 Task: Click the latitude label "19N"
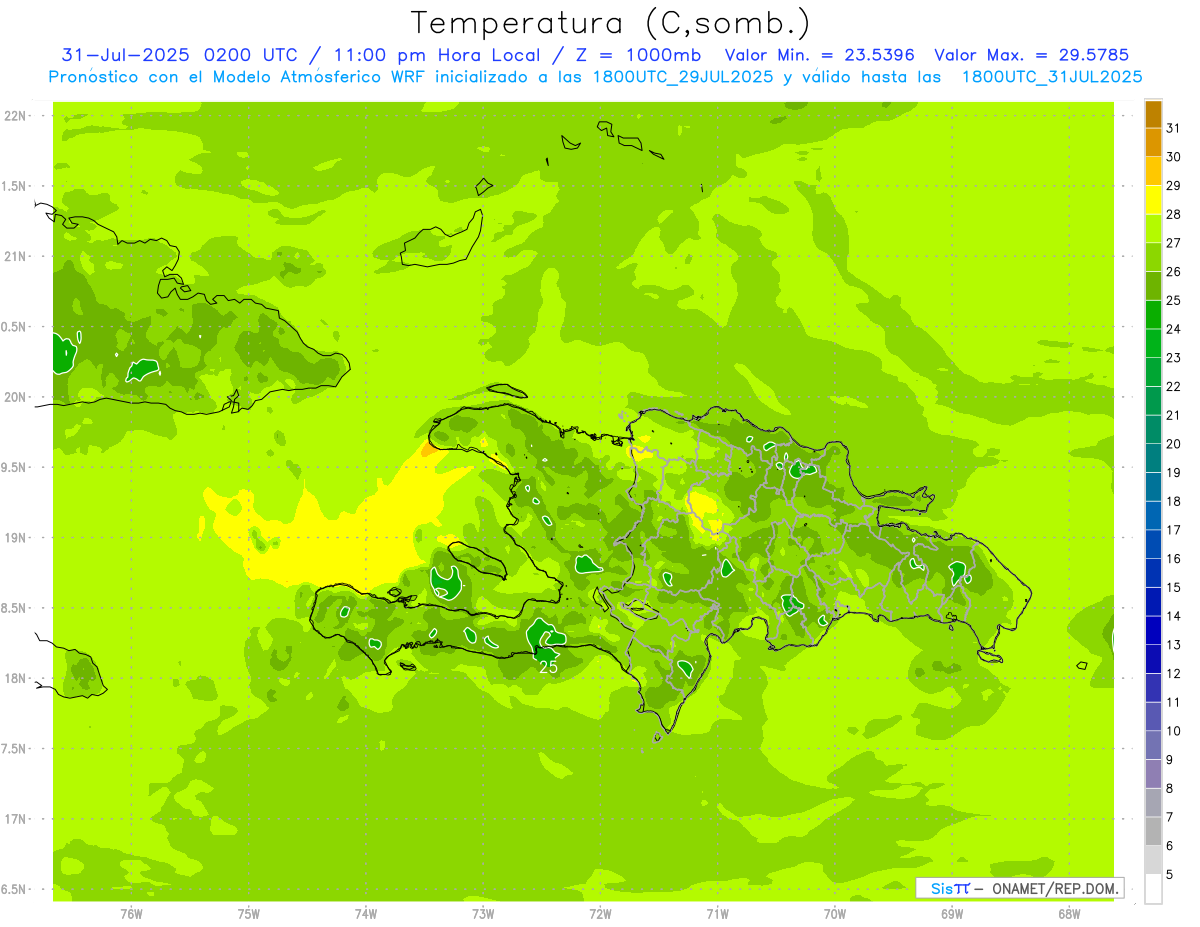pos(17,538)
